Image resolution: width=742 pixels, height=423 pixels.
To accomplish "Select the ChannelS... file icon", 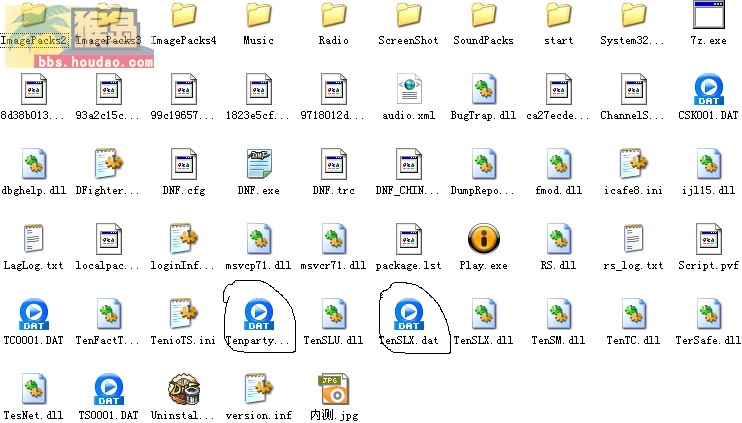I will tap(634, 89).
